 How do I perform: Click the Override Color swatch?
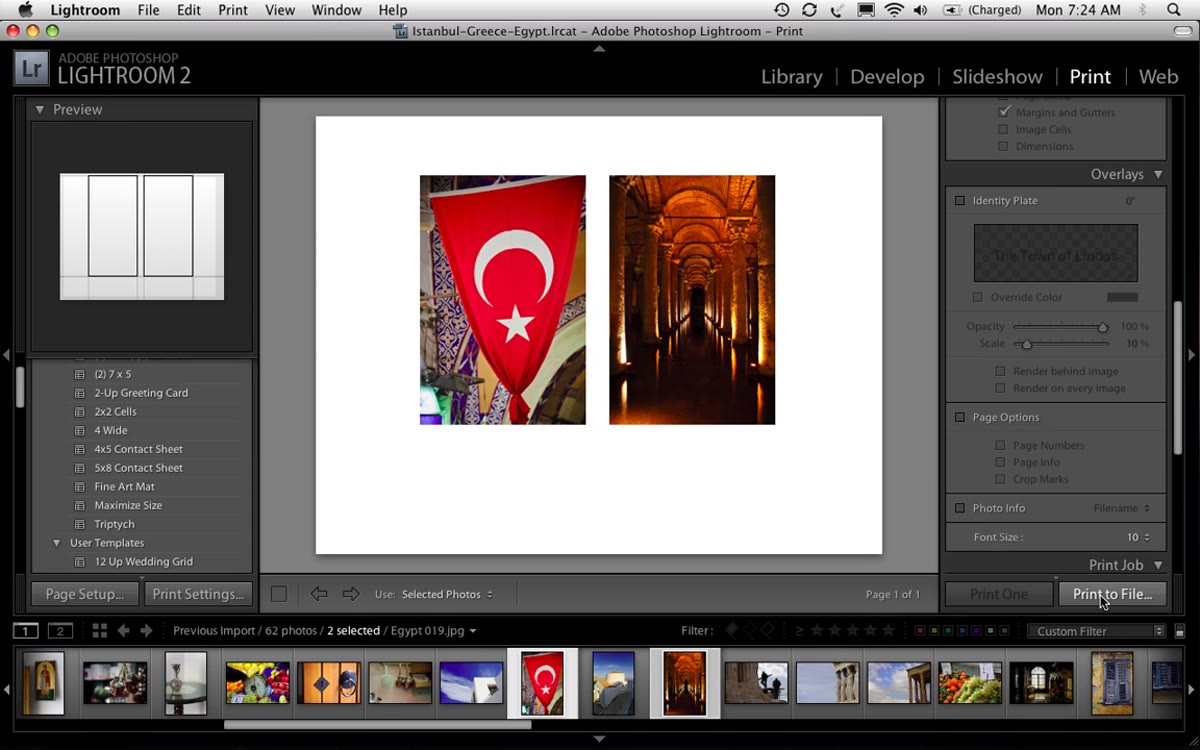(x=1122, y=297)
